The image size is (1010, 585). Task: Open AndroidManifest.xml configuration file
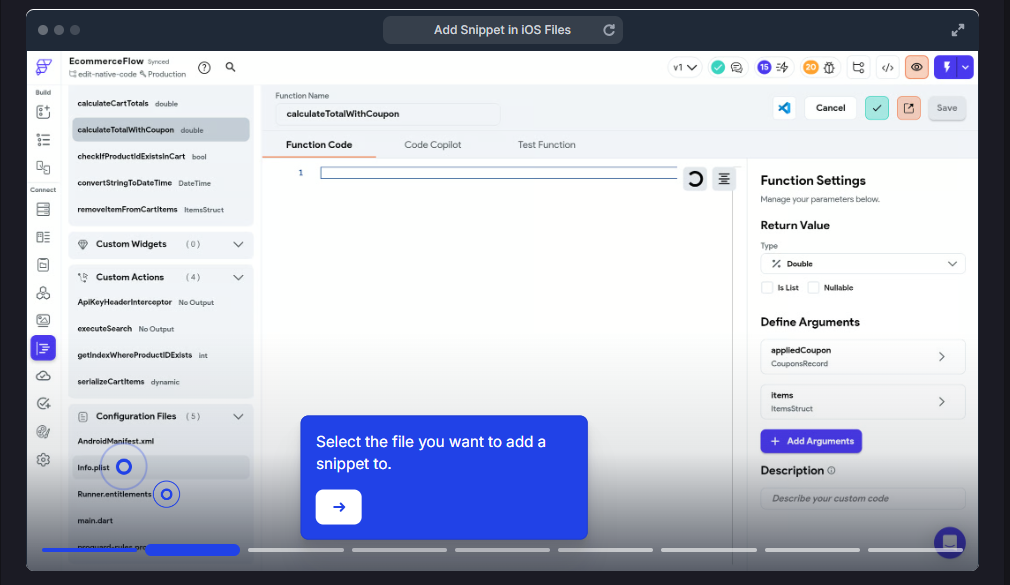[160, 441]
